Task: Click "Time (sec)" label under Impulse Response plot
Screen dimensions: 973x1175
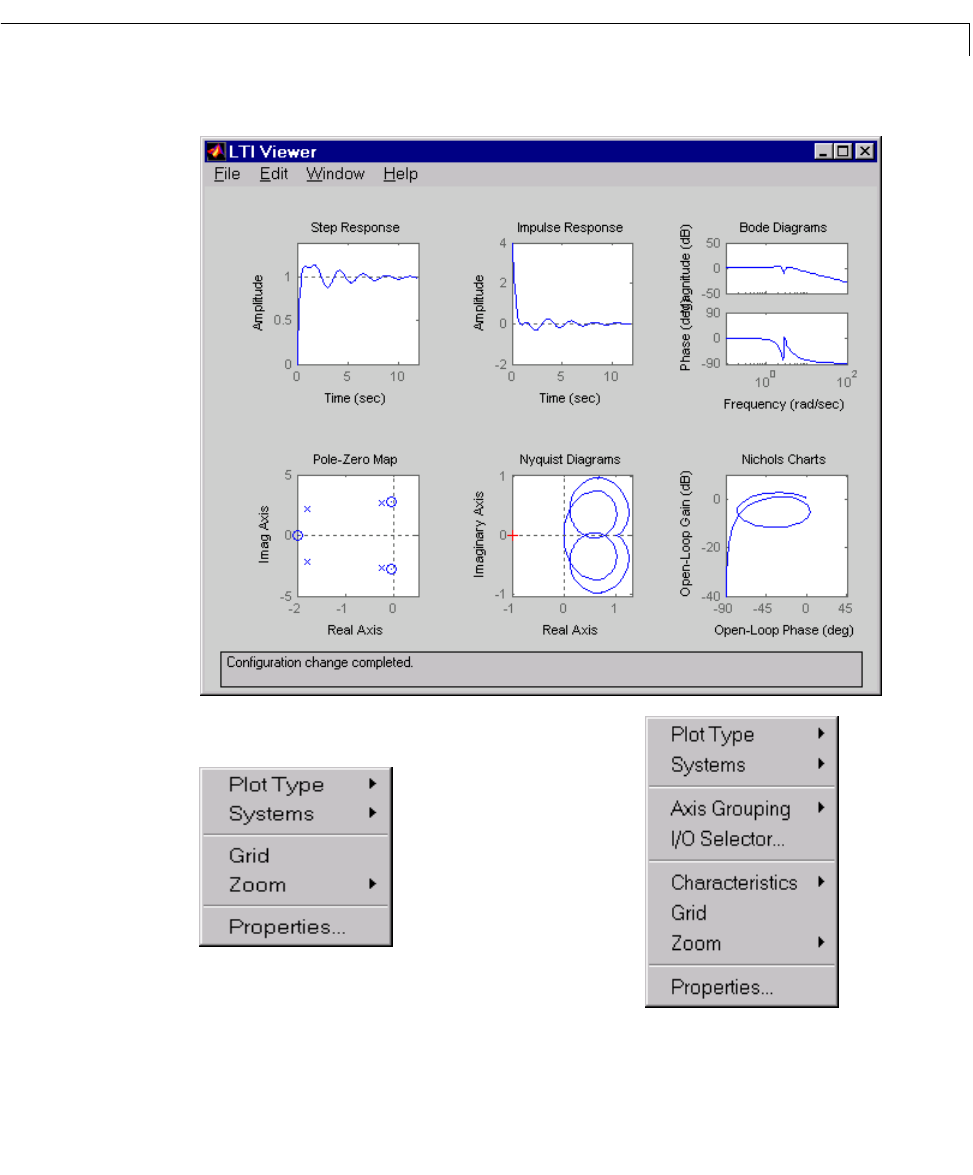Action: click(570, 398)
